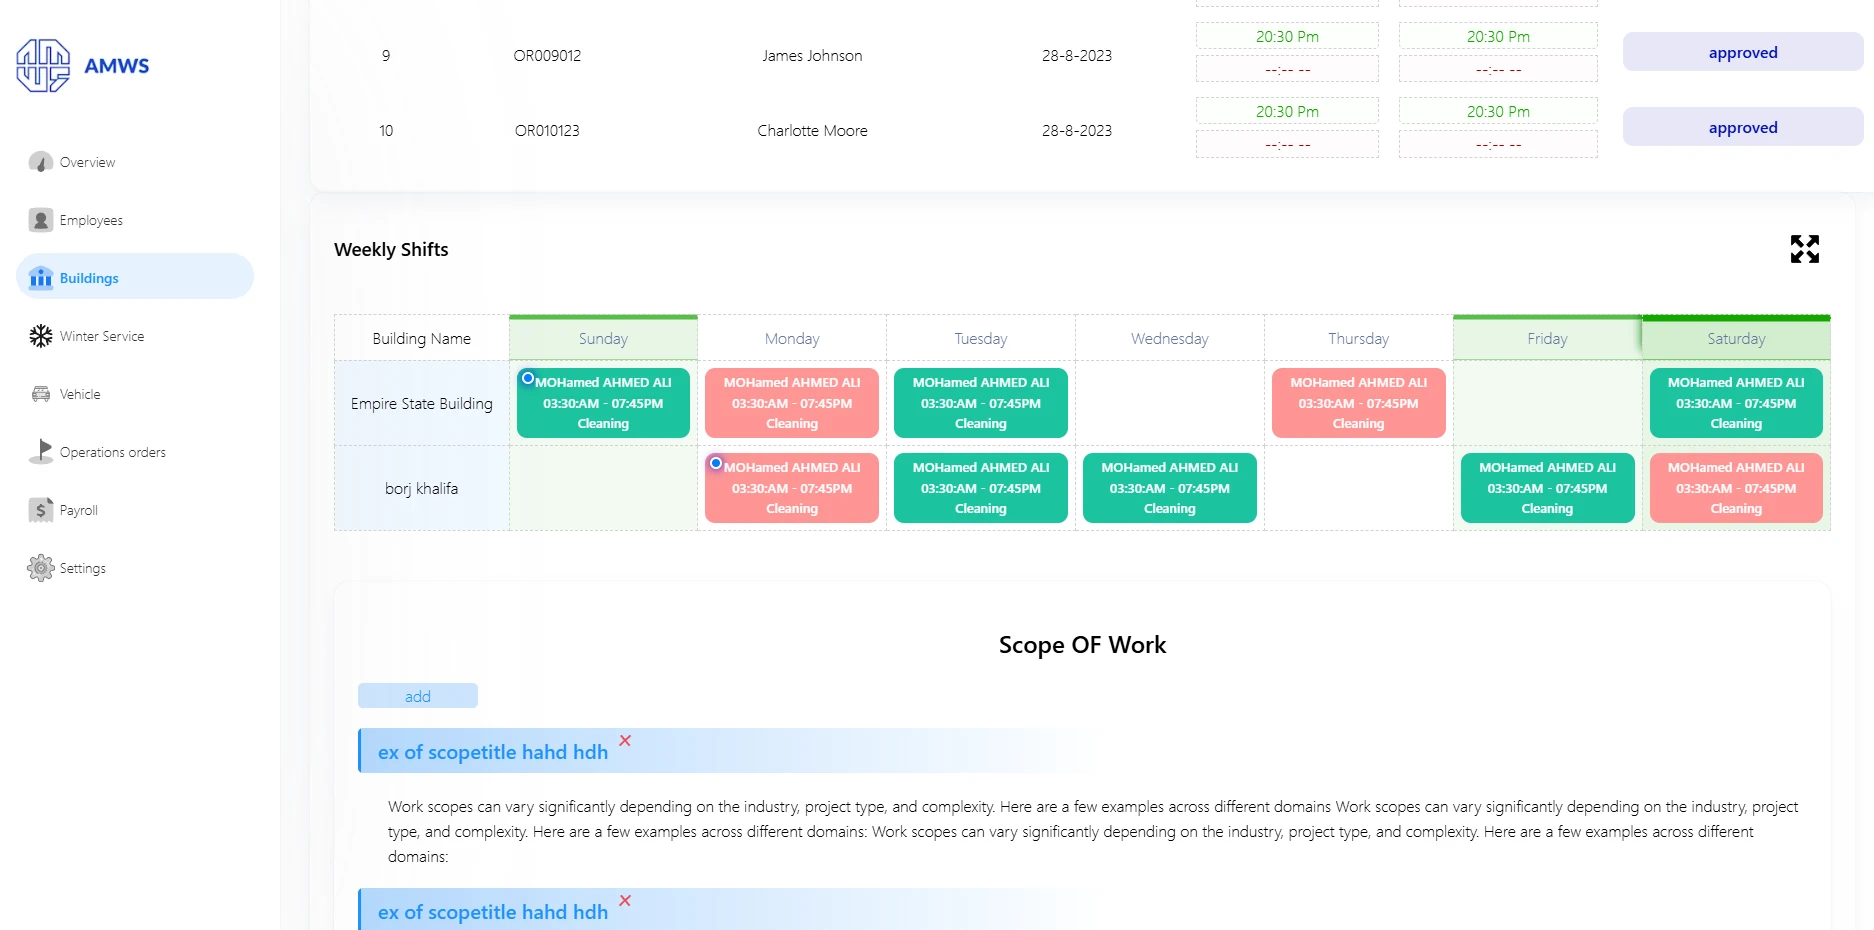Select the Saturday column header

click(x=1735, y=339)
